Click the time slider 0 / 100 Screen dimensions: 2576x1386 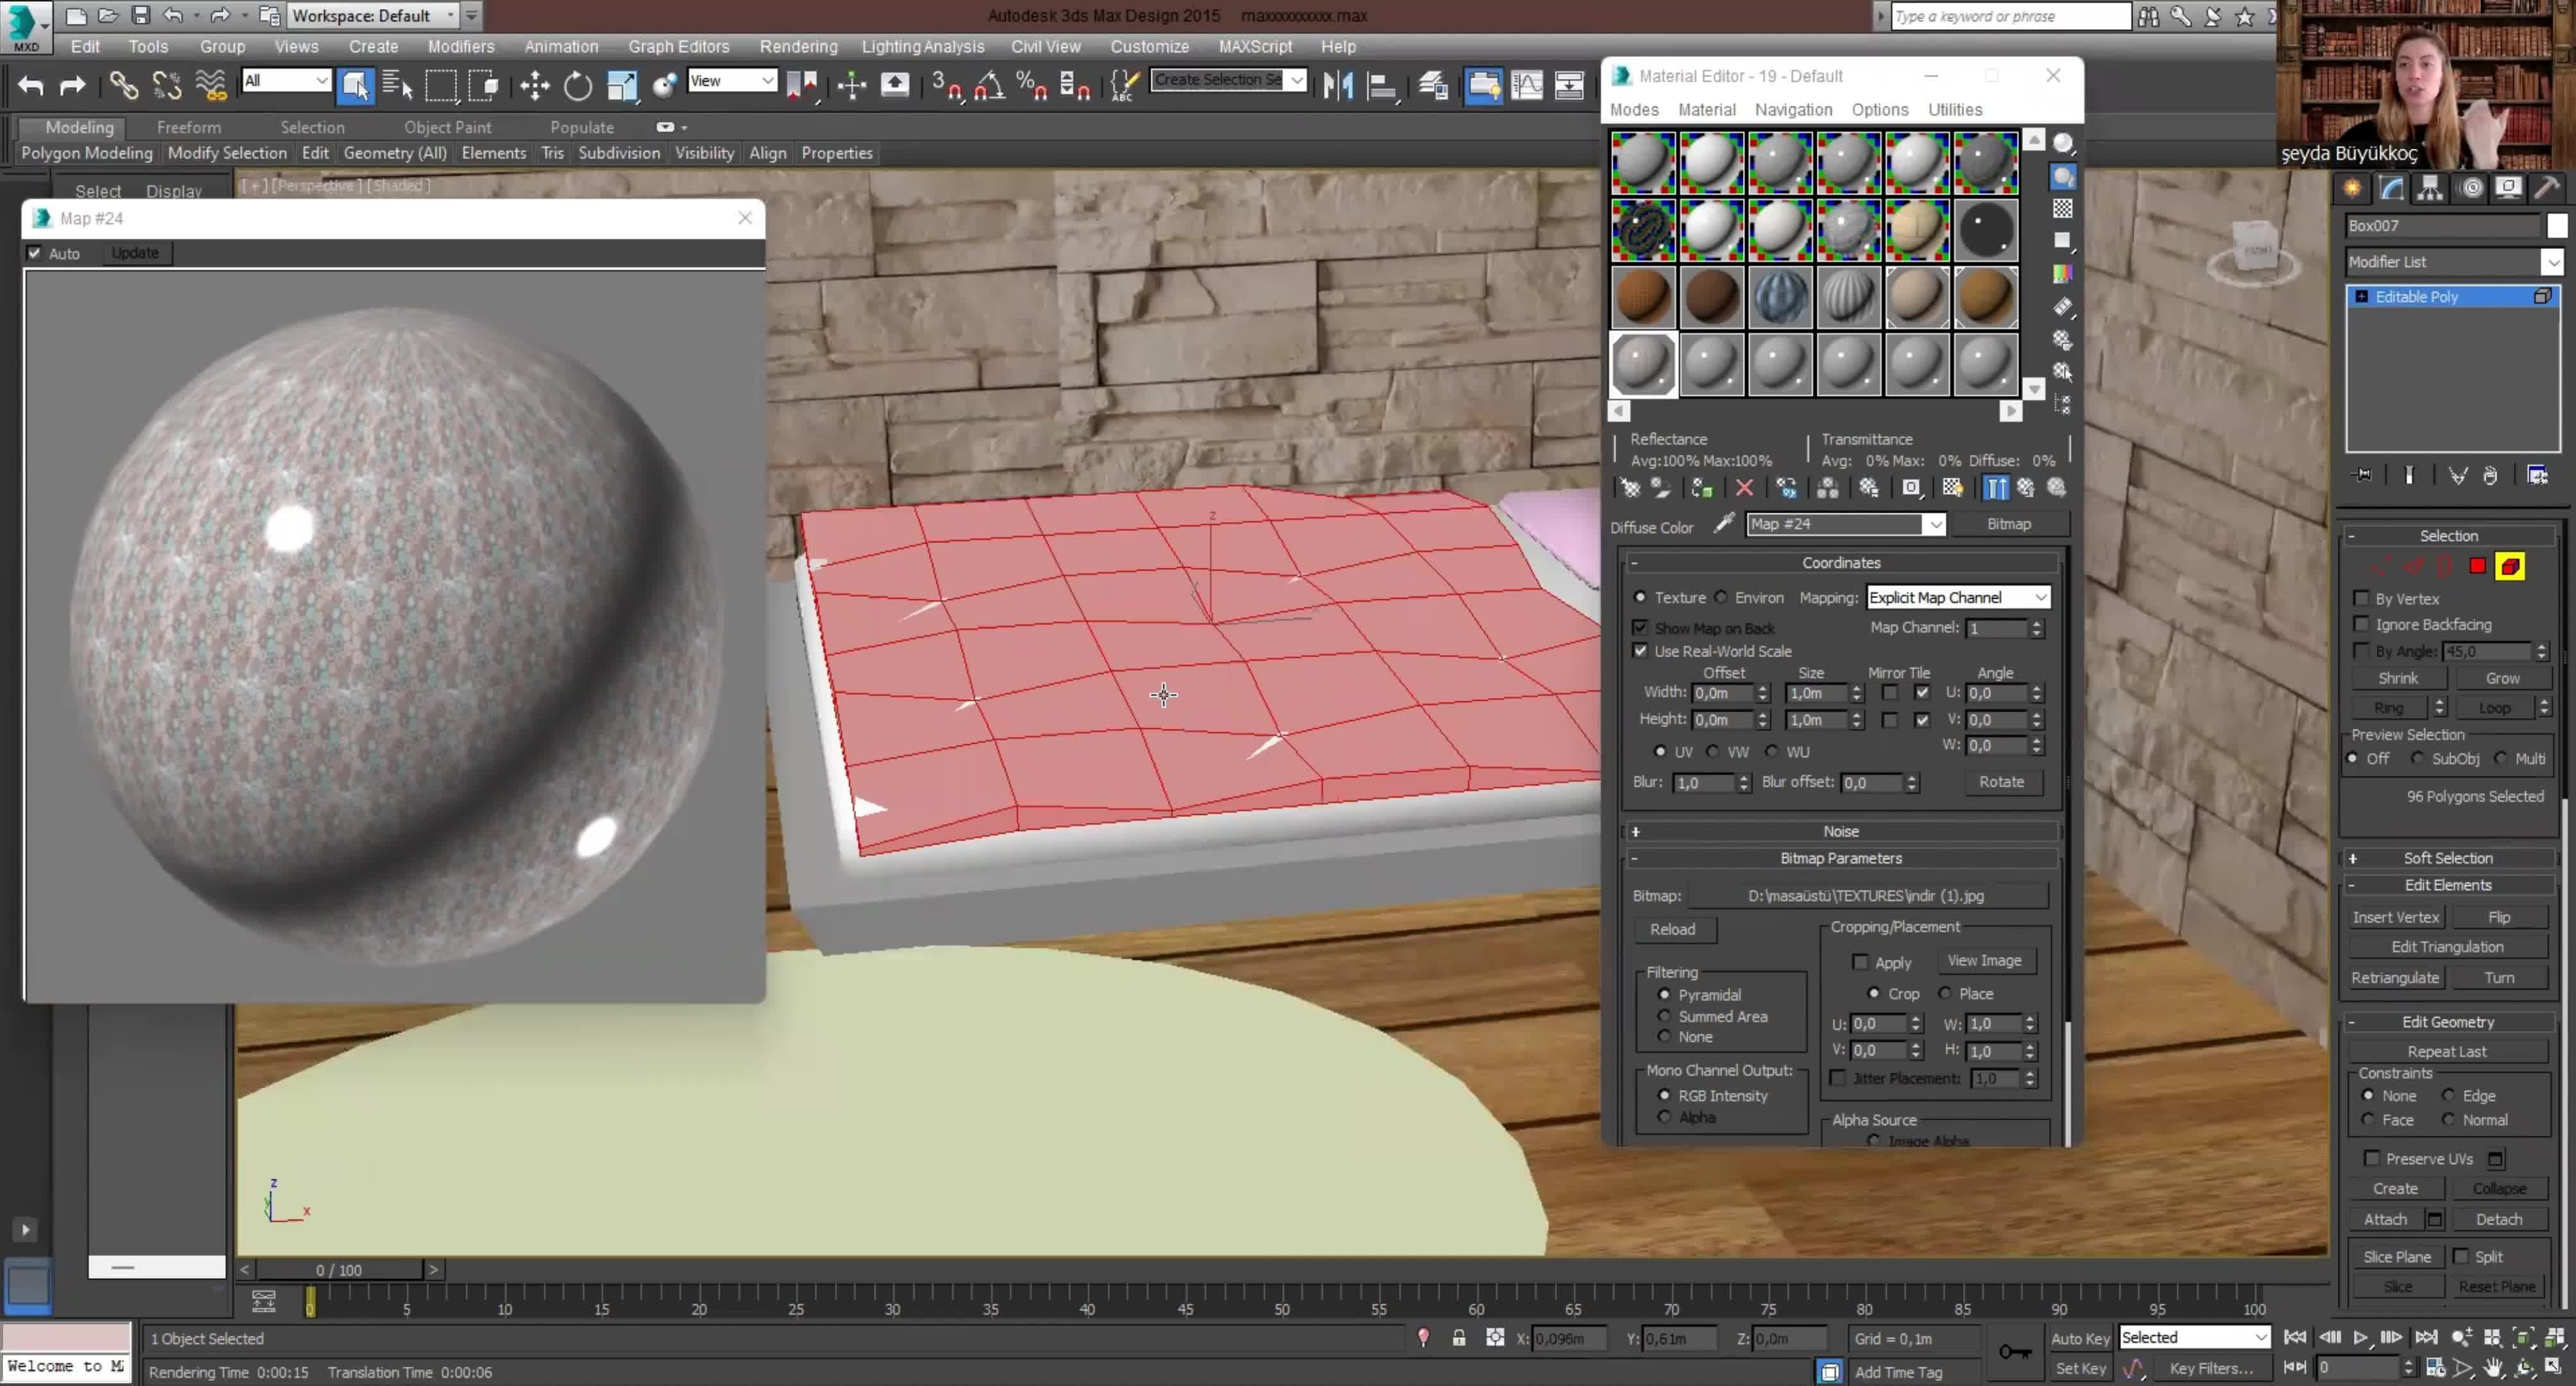coord(339,1270)
